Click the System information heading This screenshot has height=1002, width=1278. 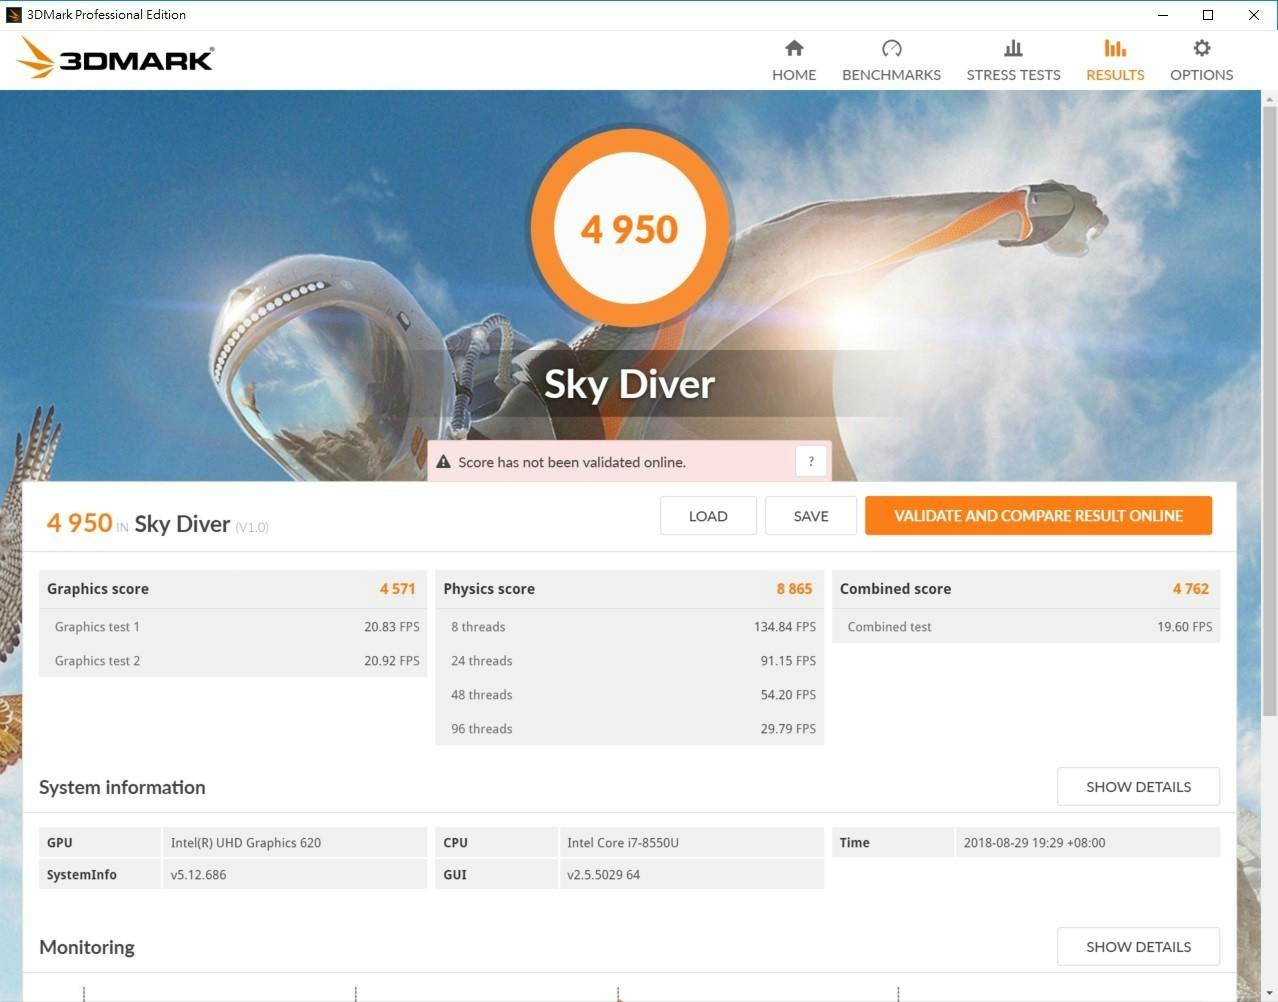[x=122, y=787]
